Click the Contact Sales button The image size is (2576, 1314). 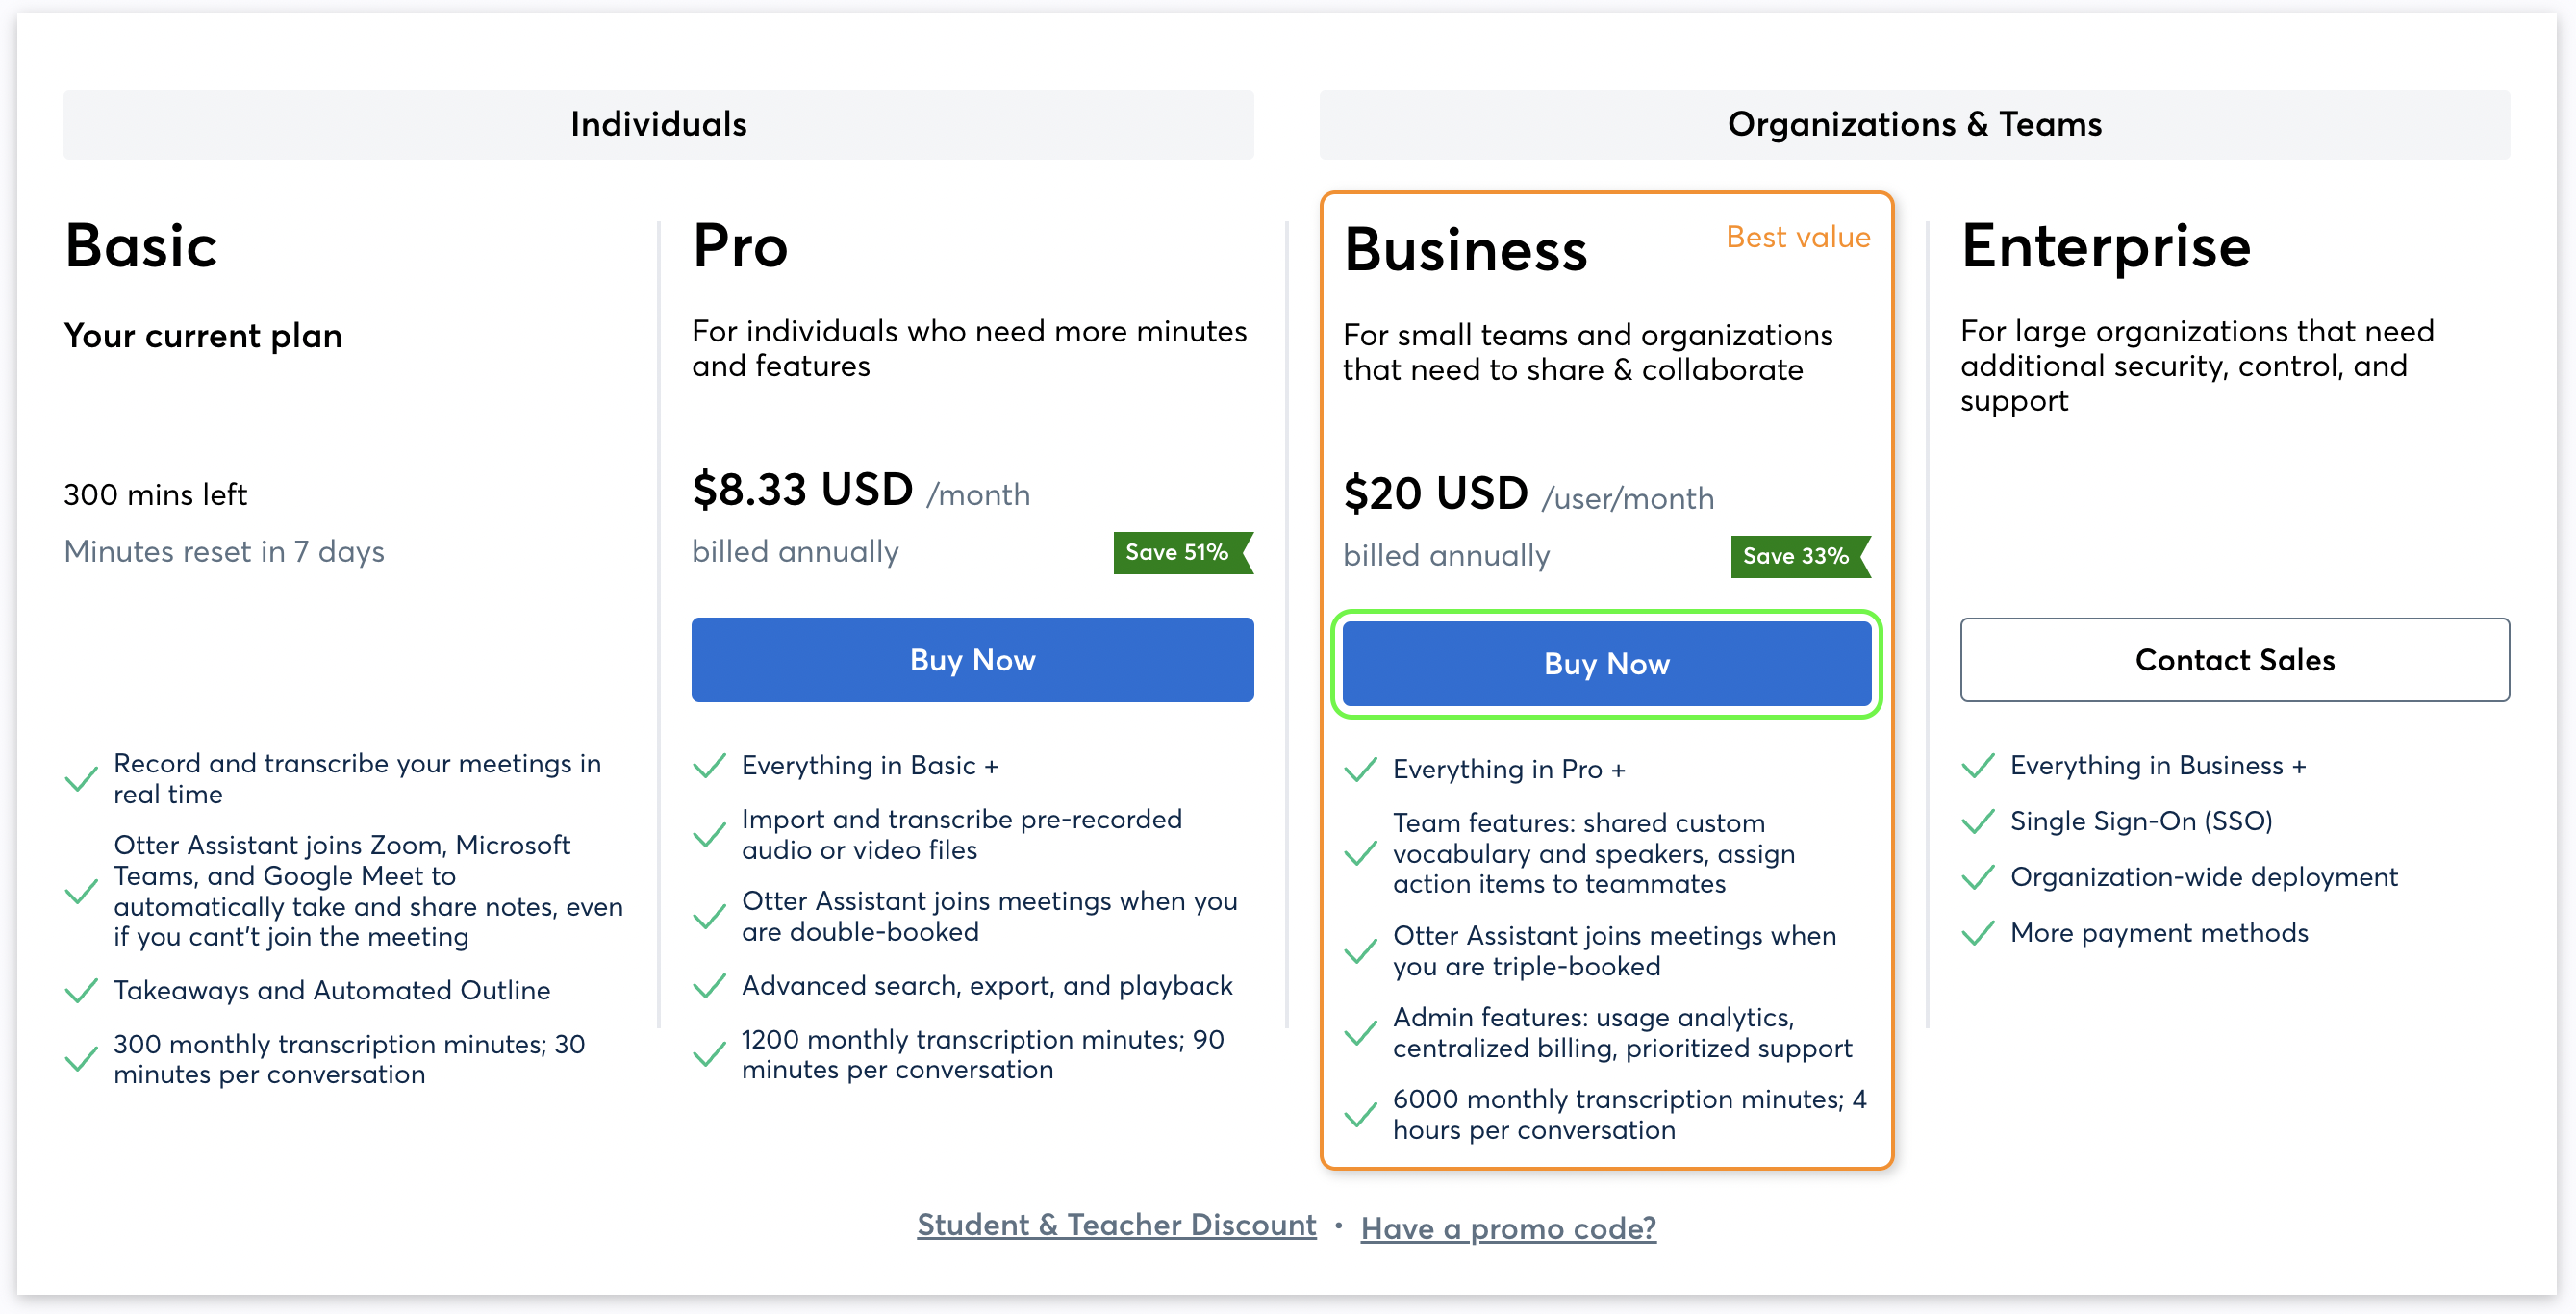(x=2234, y=659)
